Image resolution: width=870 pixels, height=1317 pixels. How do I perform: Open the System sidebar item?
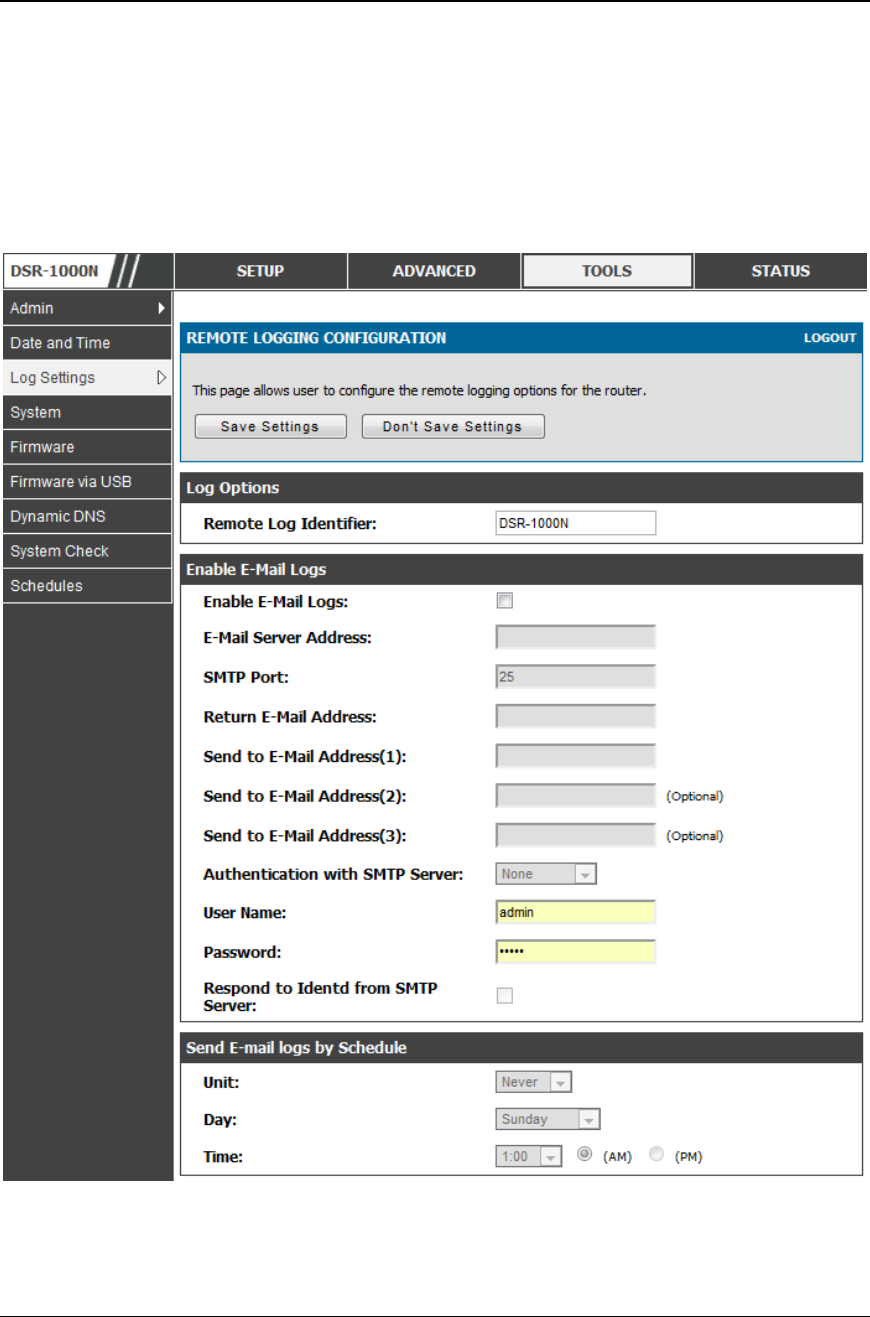point(87,412)
